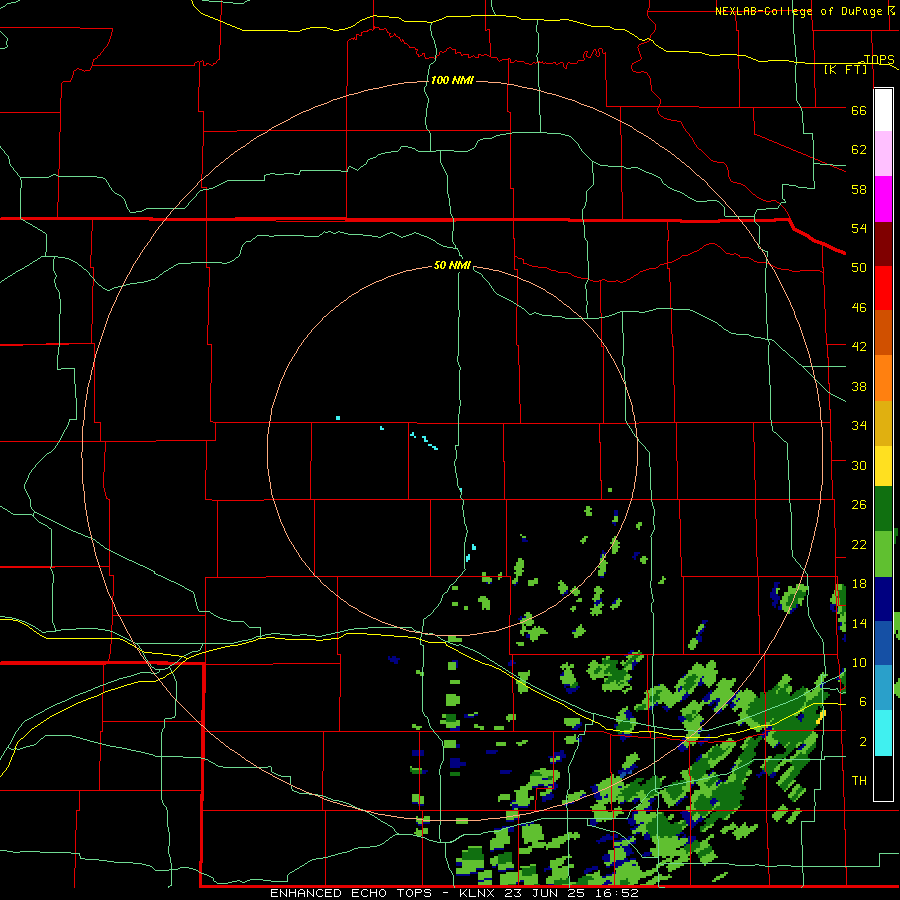Click the 22 legend value
900x900 pixels.
point(859,544)
